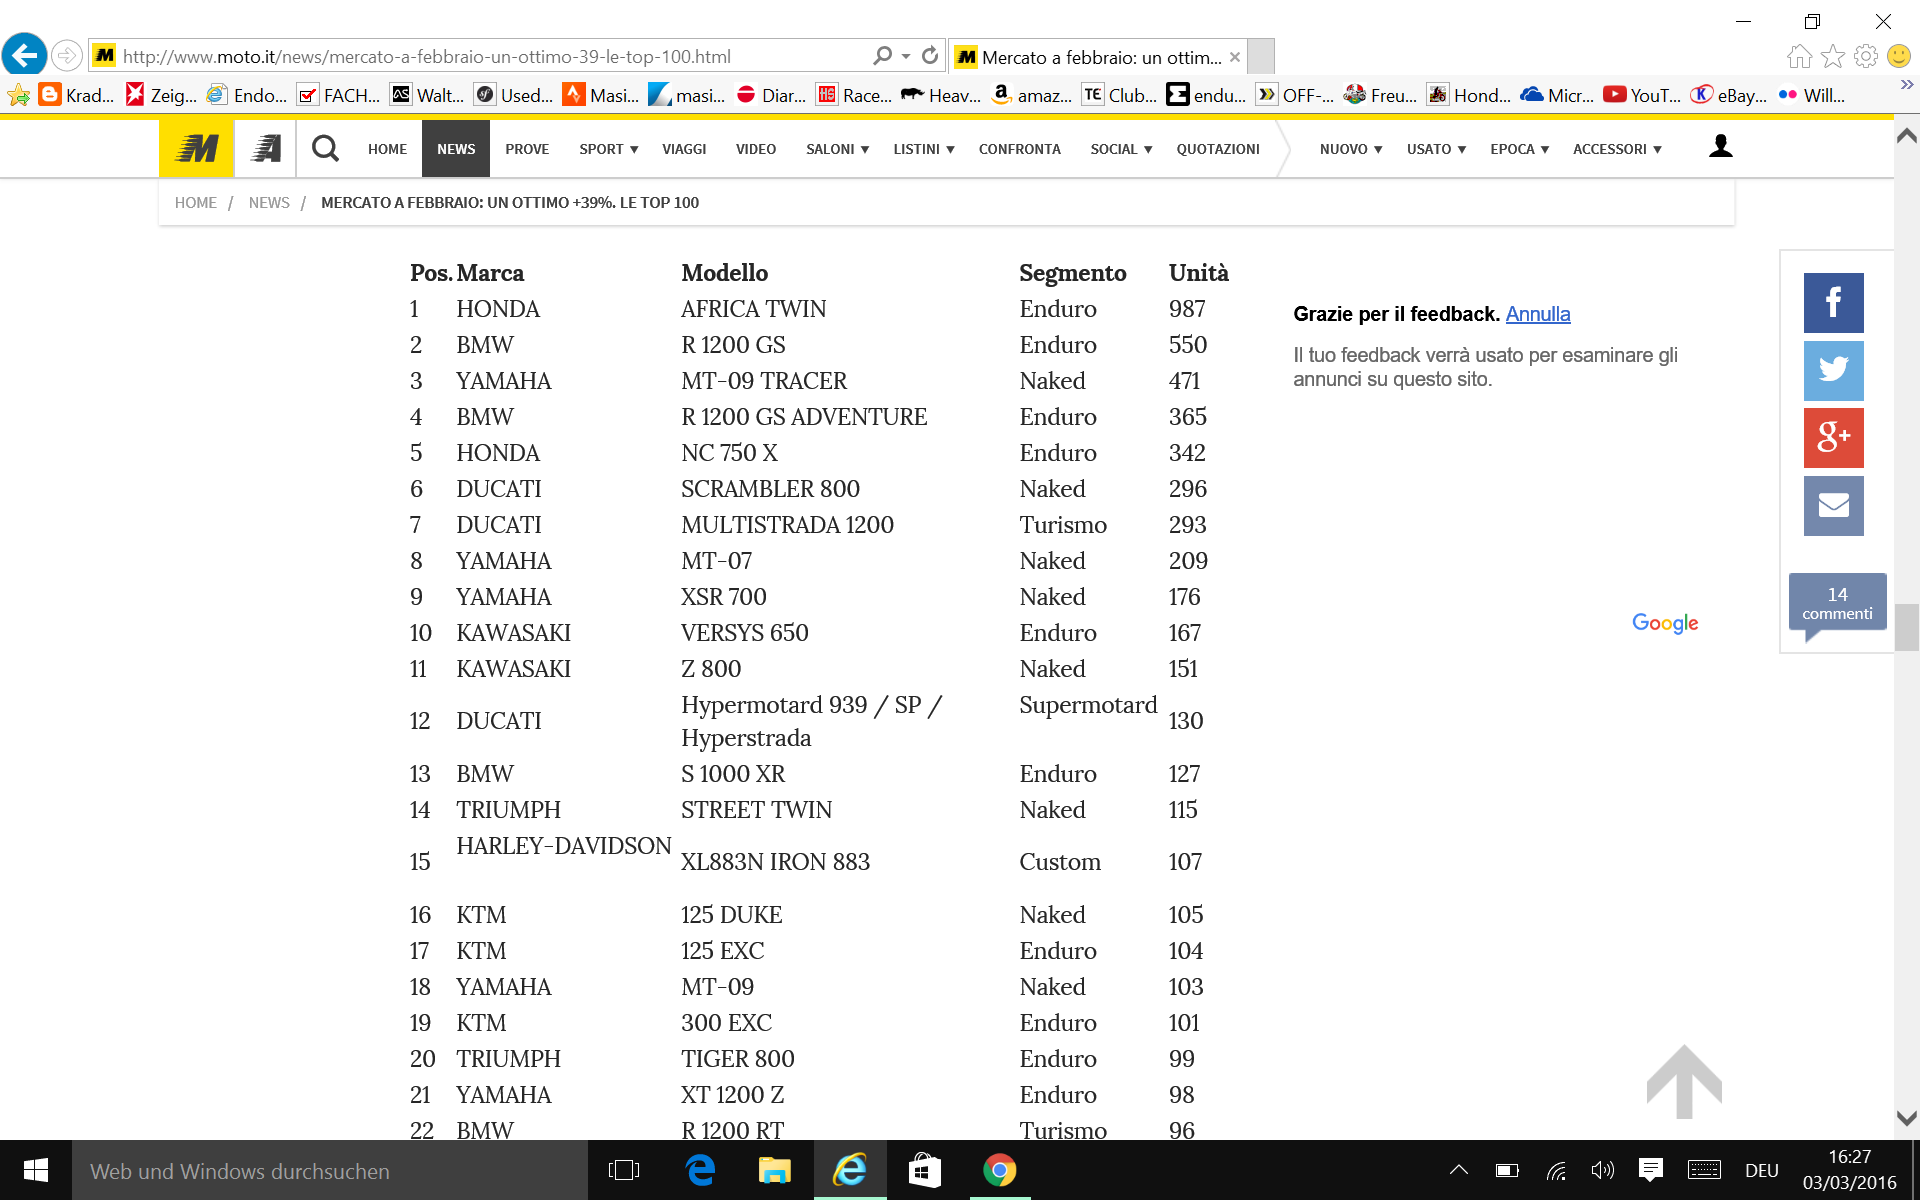Click the Google Plus share icon
This screenshot has width=1920, height=1200.
[x=1832, y=437]
